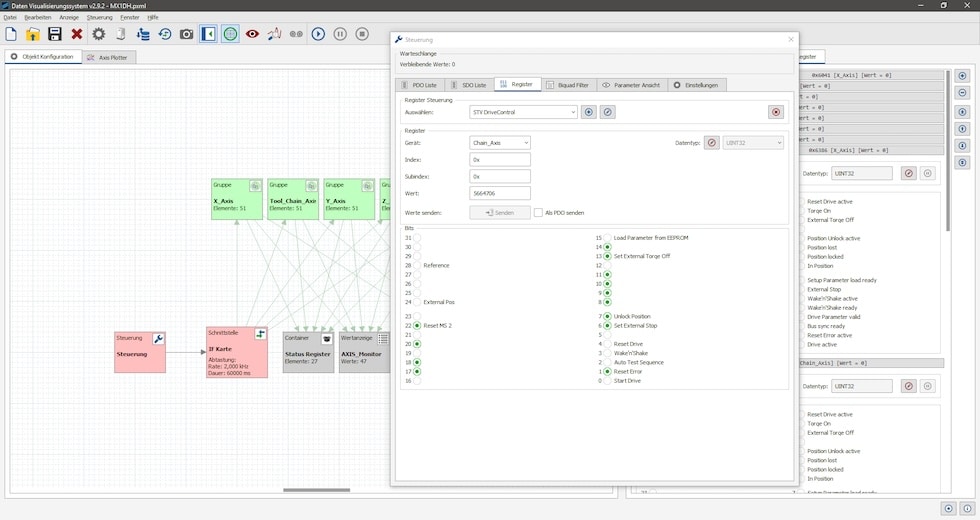The image size is (980, 520).
Task: Click the red eye toolbar icon
Action: [252, 34]
